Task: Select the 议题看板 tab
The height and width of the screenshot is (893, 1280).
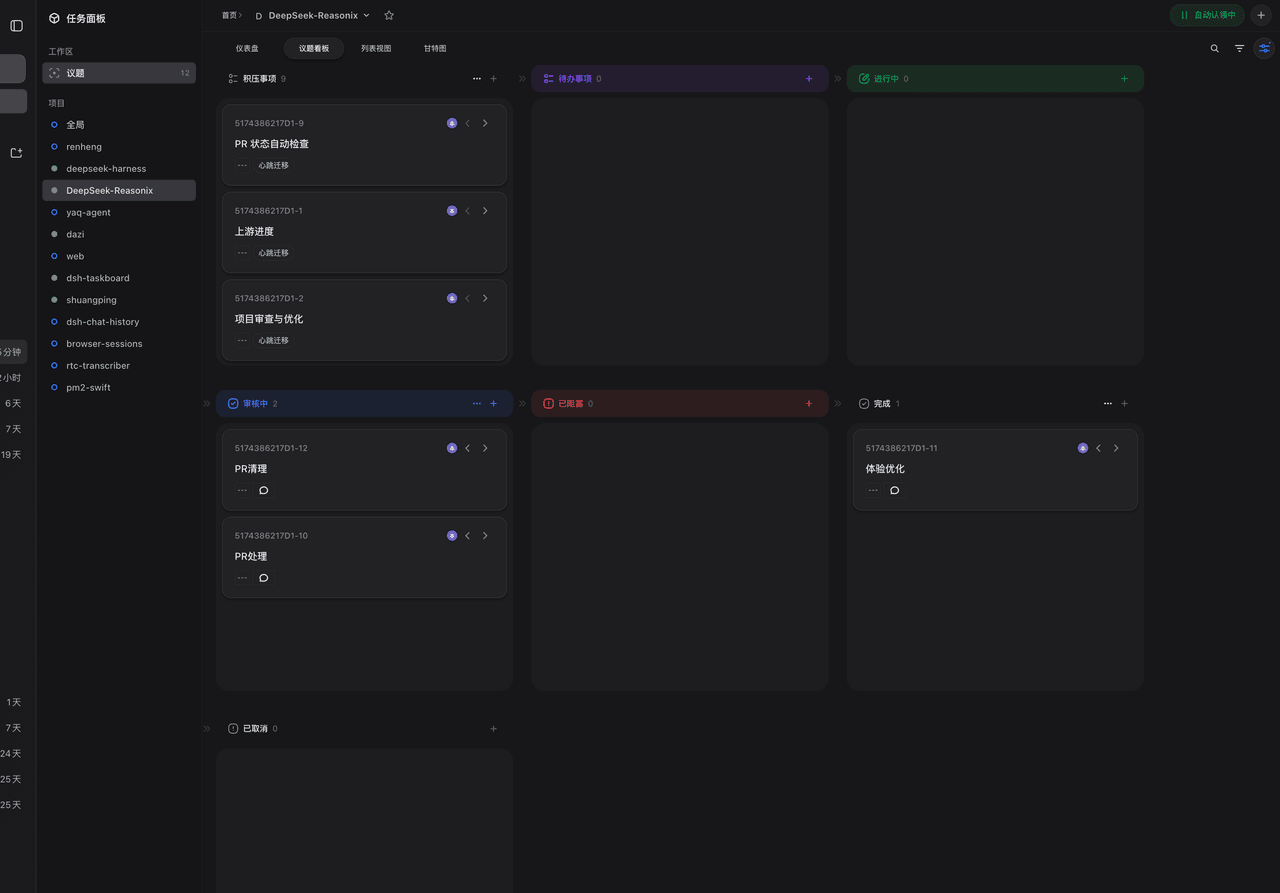Action: [x=314, y=48]
